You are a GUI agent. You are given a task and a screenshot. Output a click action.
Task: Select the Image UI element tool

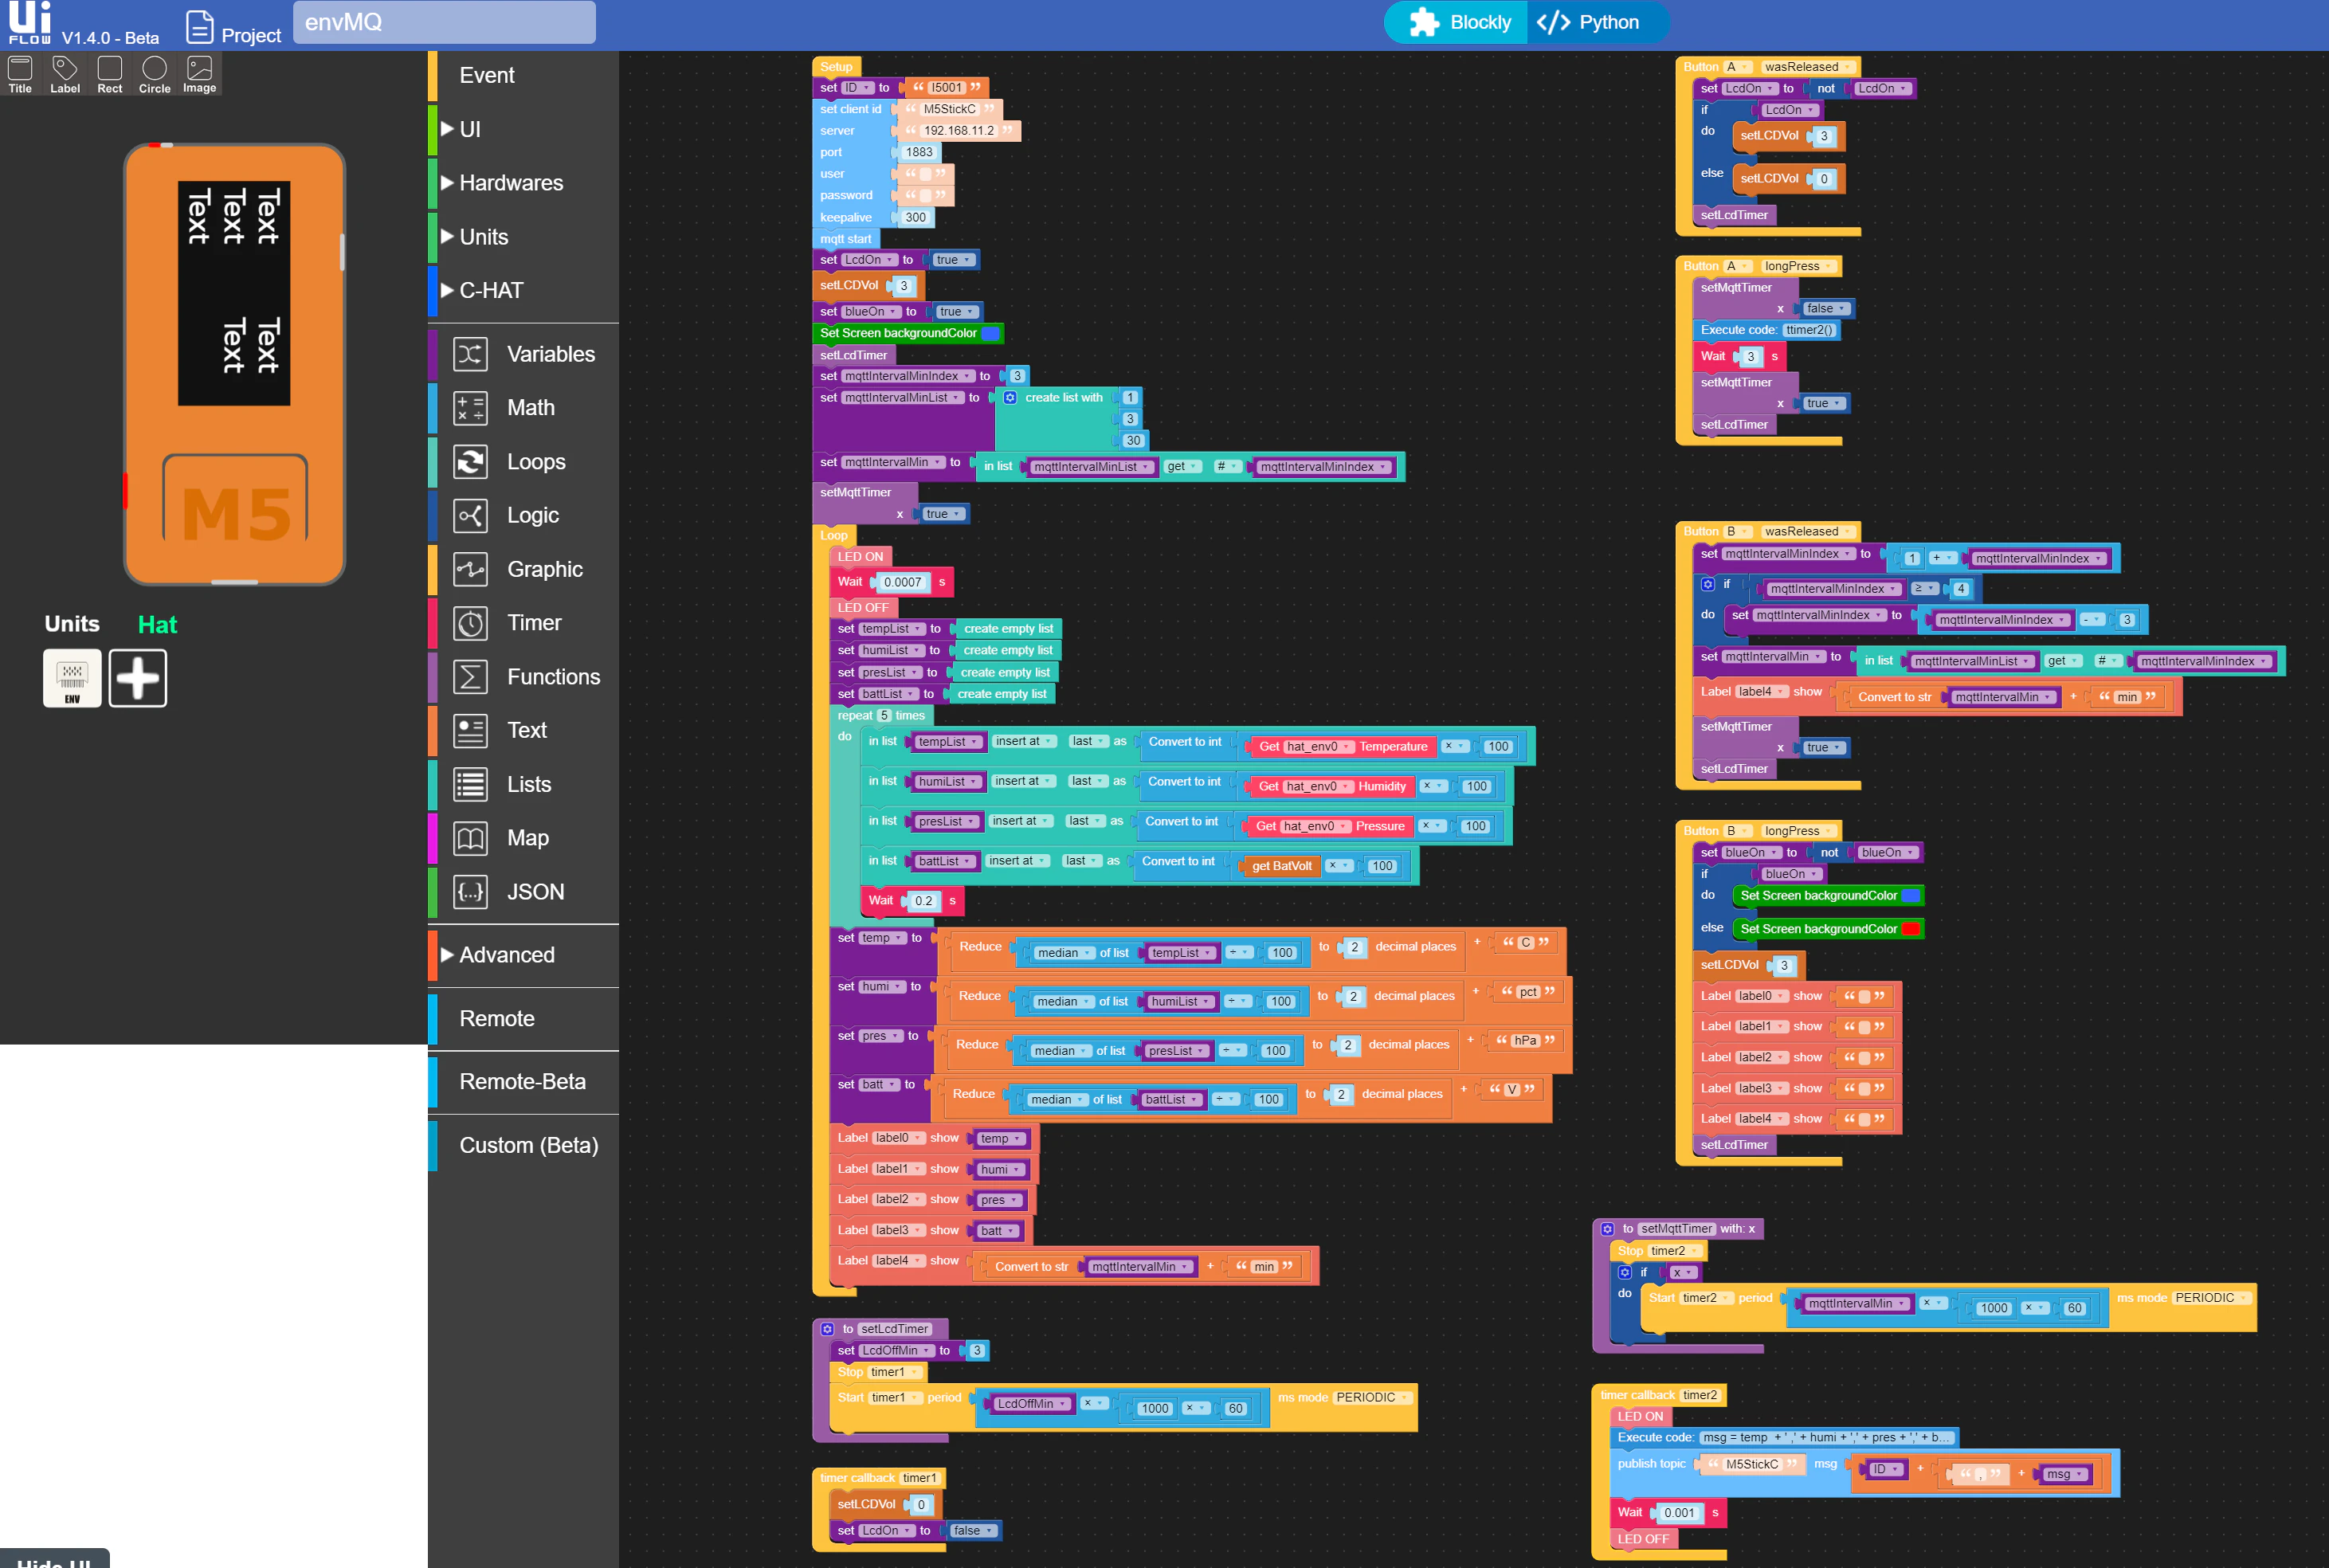coord(199,75)
